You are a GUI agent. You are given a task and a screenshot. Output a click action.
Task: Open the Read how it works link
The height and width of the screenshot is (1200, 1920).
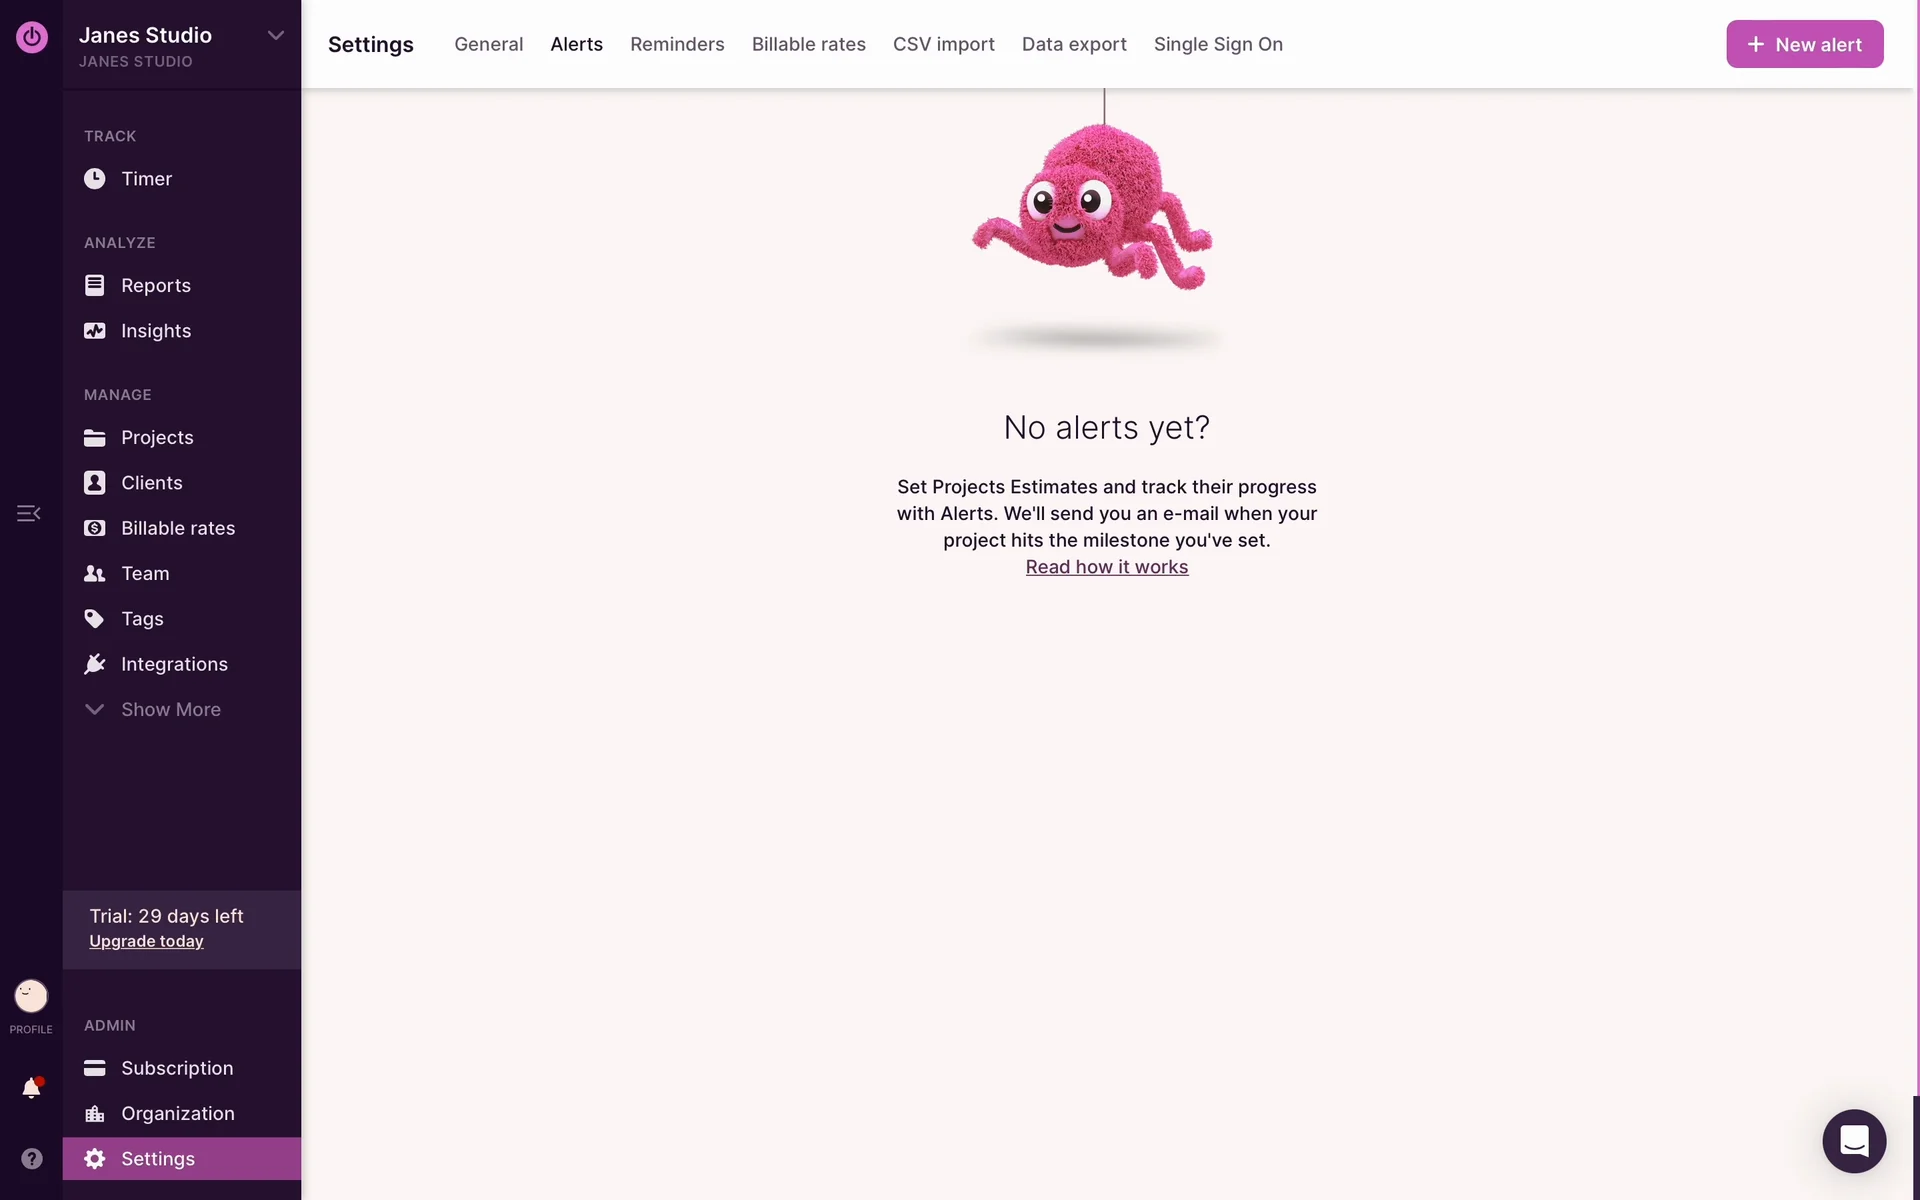point(1107,567)
